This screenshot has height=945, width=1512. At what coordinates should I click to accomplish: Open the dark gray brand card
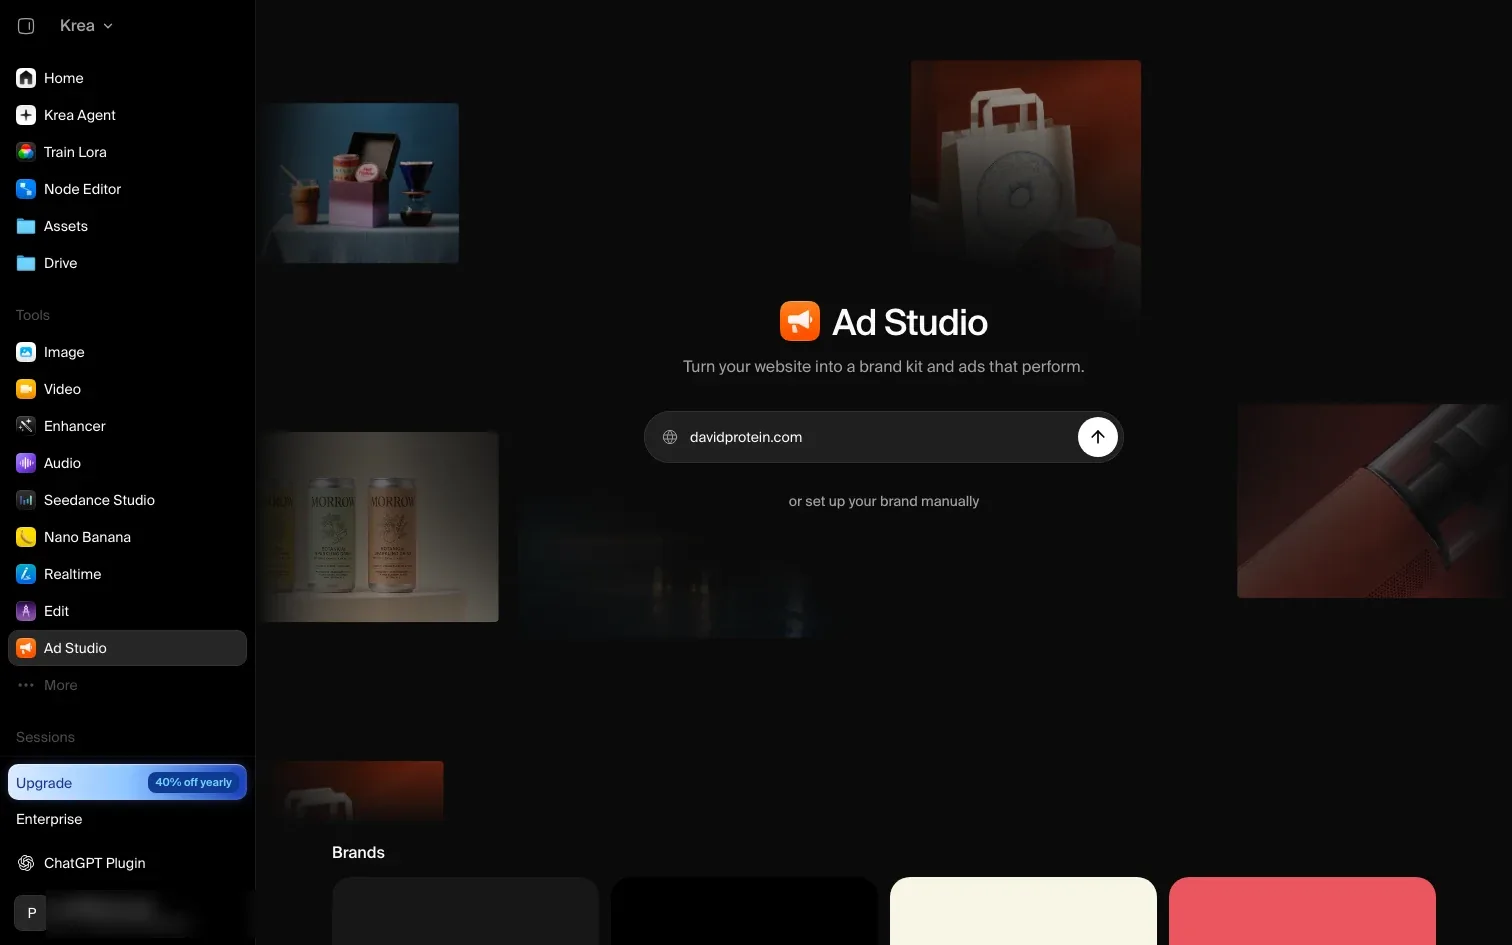click(465, 911)
